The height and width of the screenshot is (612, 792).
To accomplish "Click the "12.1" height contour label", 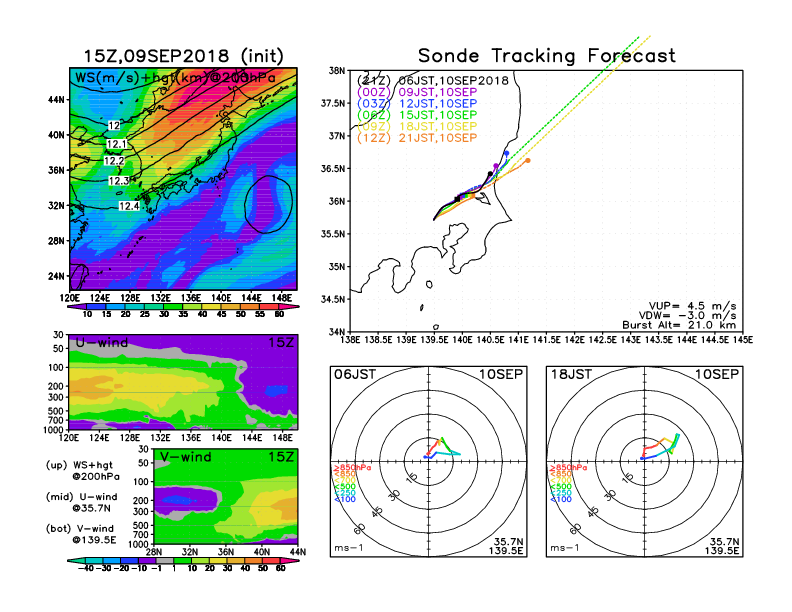I will pos(116,144).
